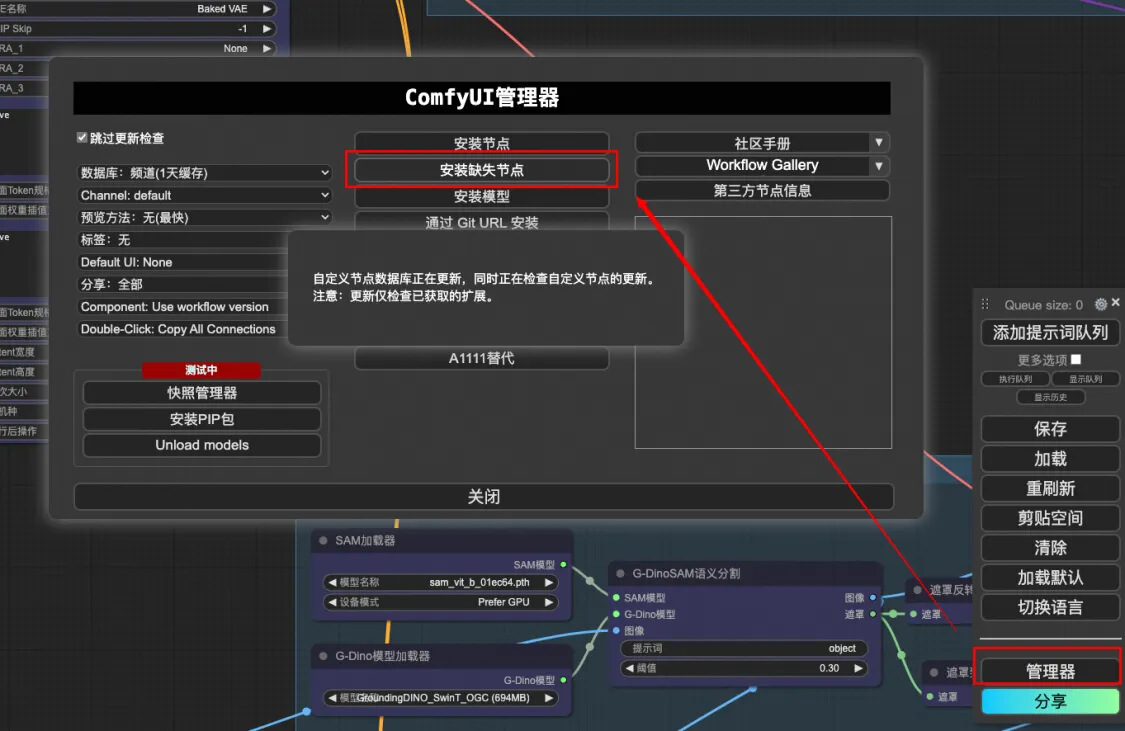
Task: Click 添加提示词队列 button
Action: coord(1050,332)
